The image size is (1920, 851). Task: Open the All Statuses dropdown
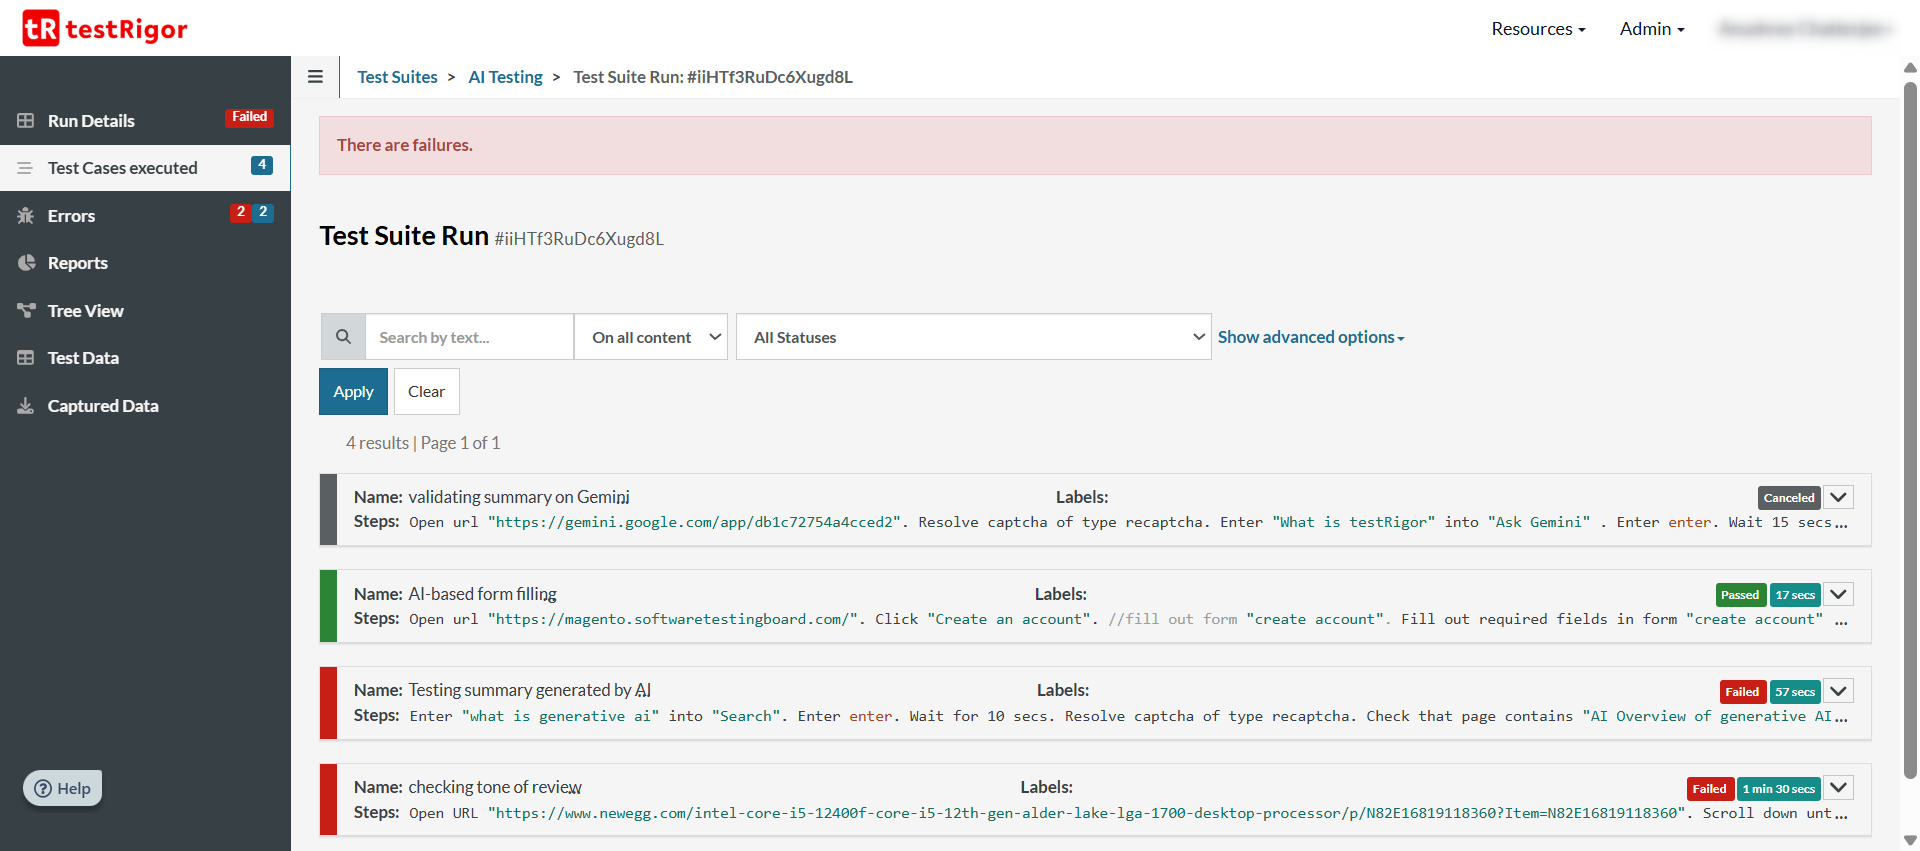click(973, 337)
